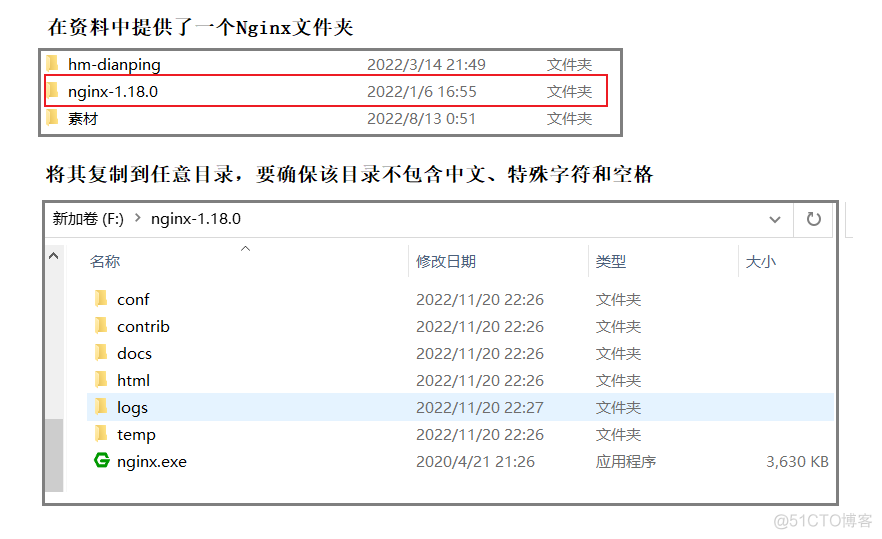This screenshot has width=882, height=539.
Task: Select the 新加卷 (F:) breadcrumb
Action: 88,218
